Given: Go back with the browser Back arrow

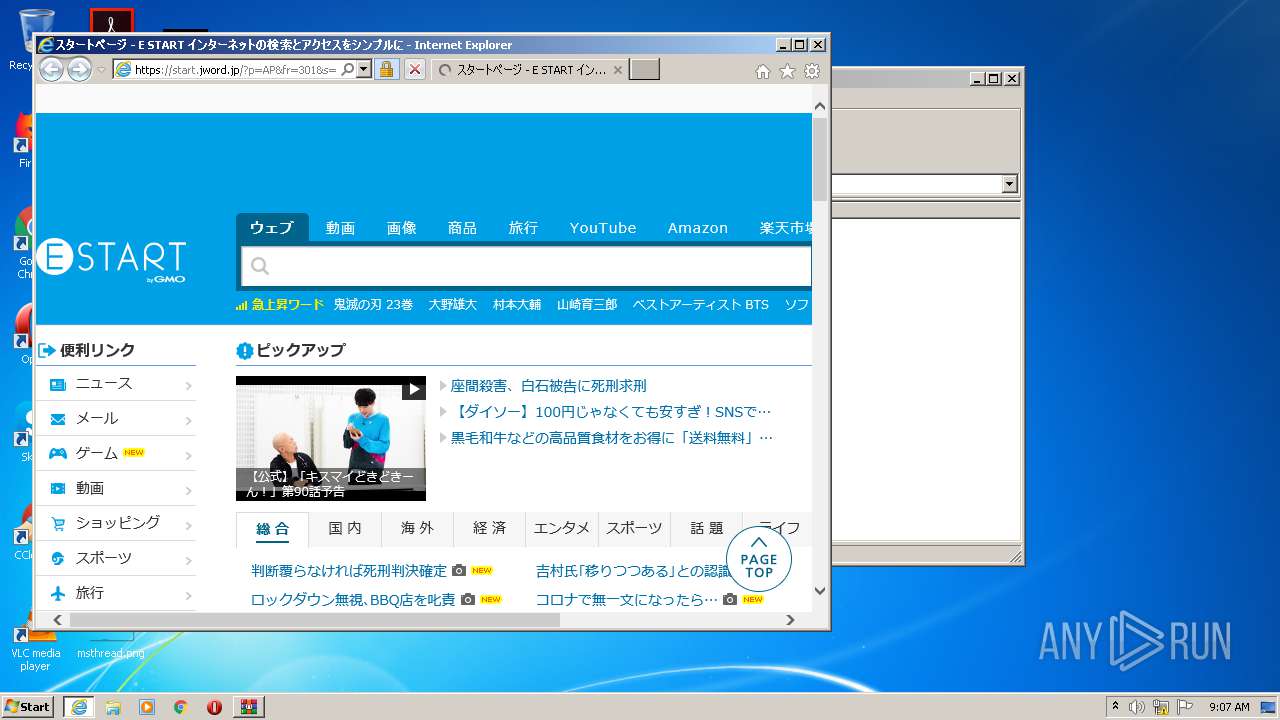Looking at the screenshot, I should click(51, 70).
